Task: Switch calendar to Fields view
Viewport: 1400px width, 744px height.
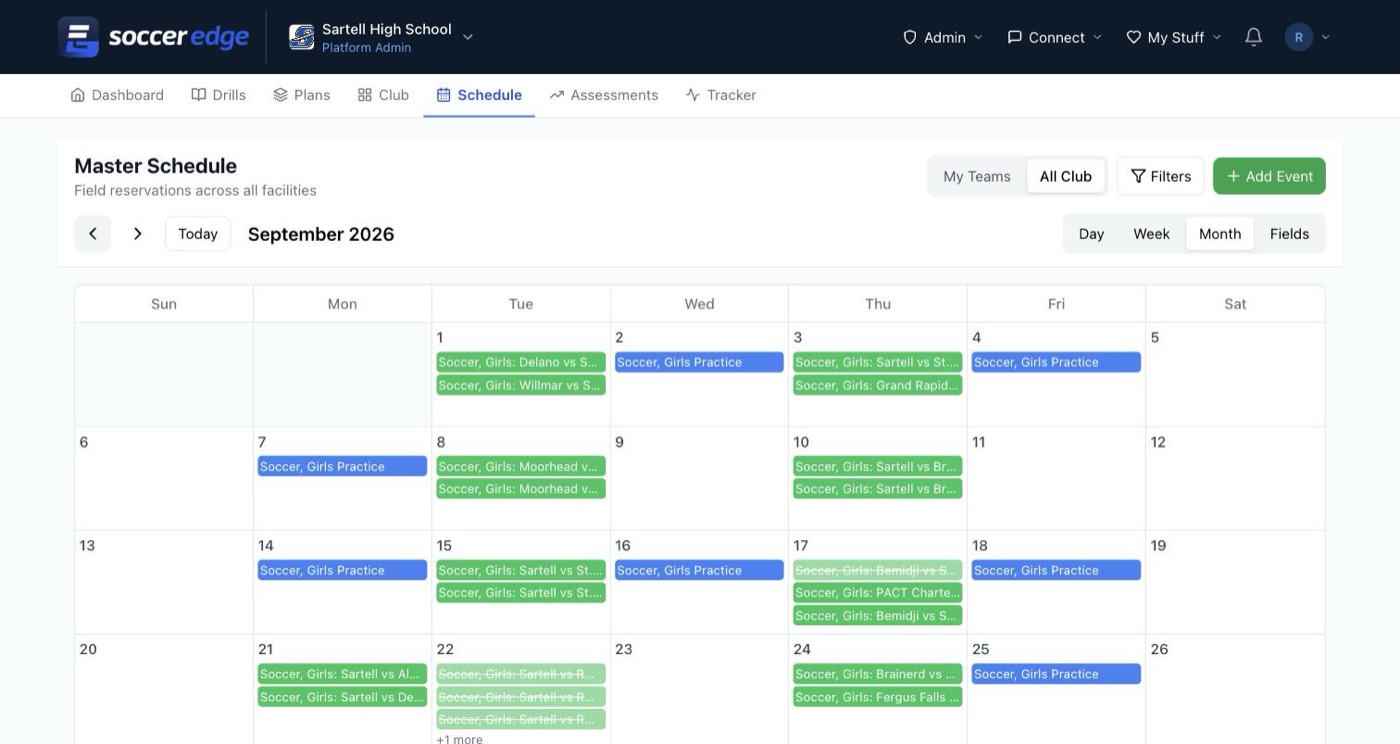Action: point(1289,234)
